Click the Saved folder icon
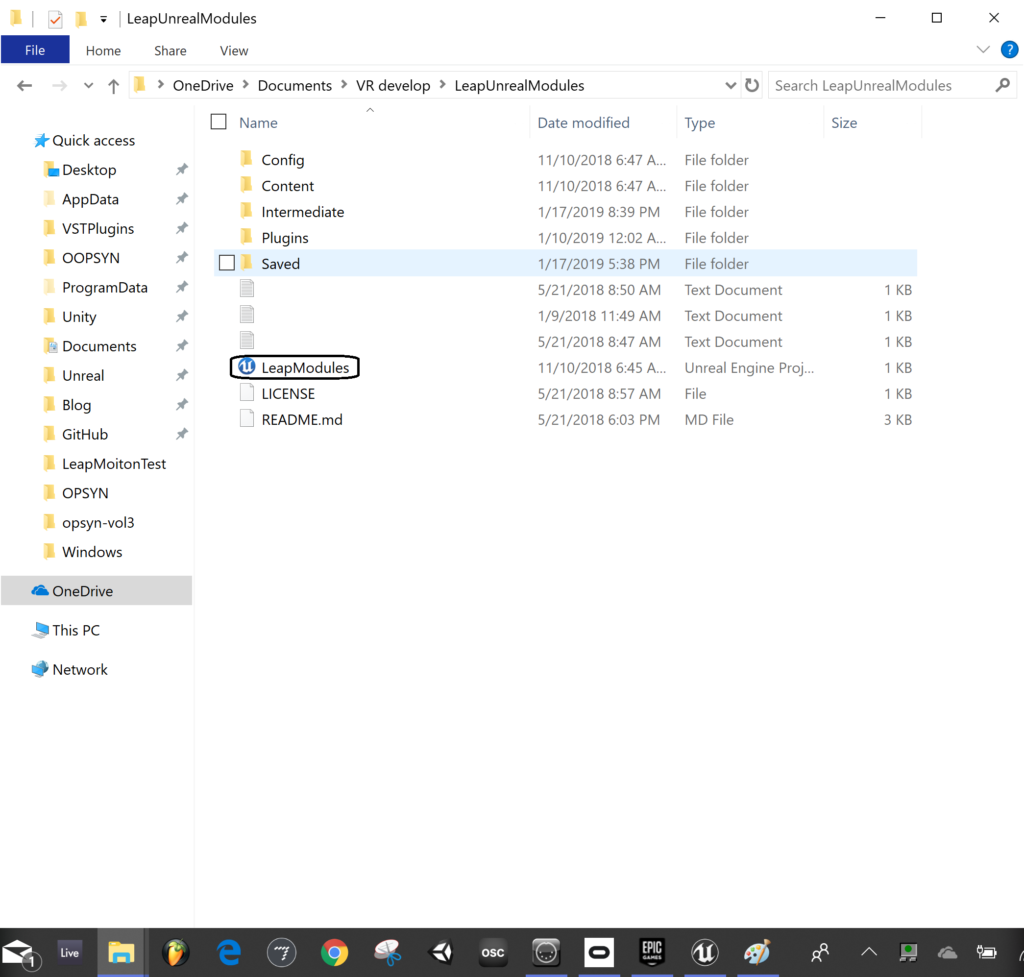This screenshot has width=1024, height=977. coord(246,263)
